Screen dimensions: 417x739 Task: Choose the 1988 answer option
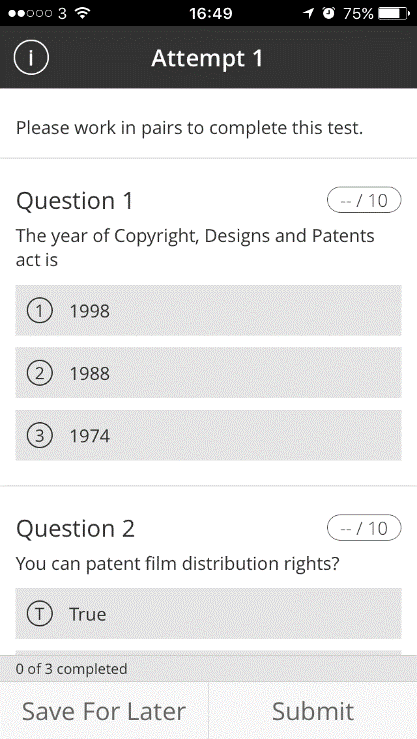point(208,373)
